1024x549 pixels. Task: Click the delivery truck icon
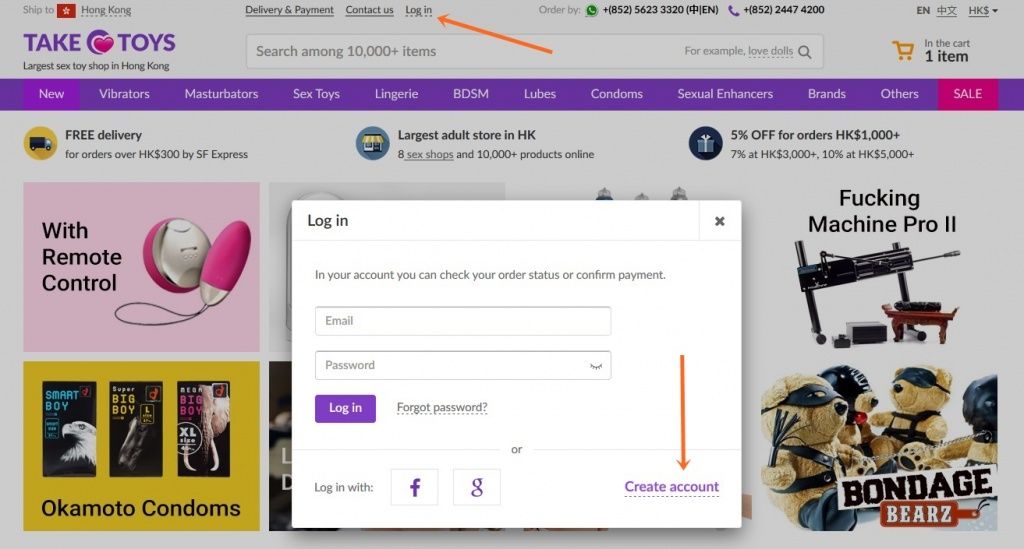coord(40,143)
